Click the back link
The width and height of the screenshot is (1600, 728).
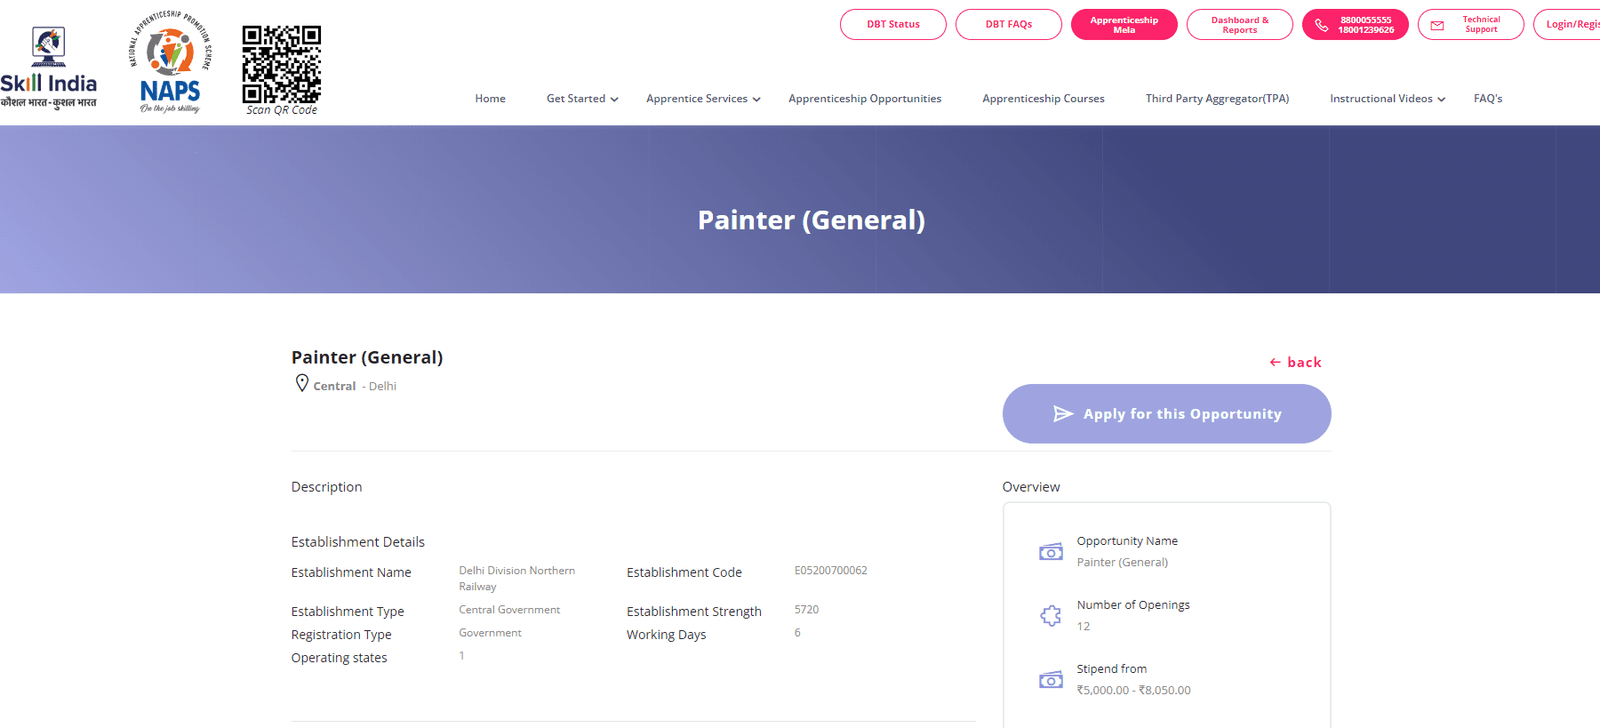pyautogui.click(x=1295, y=362)
